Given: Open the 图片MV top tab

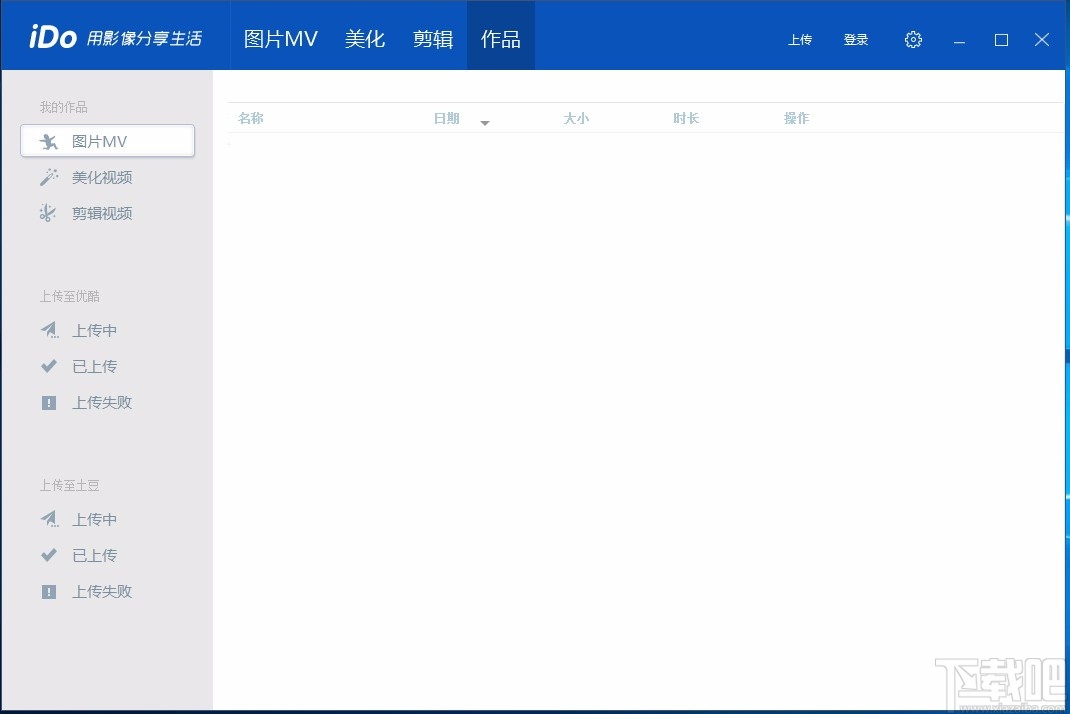Looking at the screenshot, I should tap(280, 39).
